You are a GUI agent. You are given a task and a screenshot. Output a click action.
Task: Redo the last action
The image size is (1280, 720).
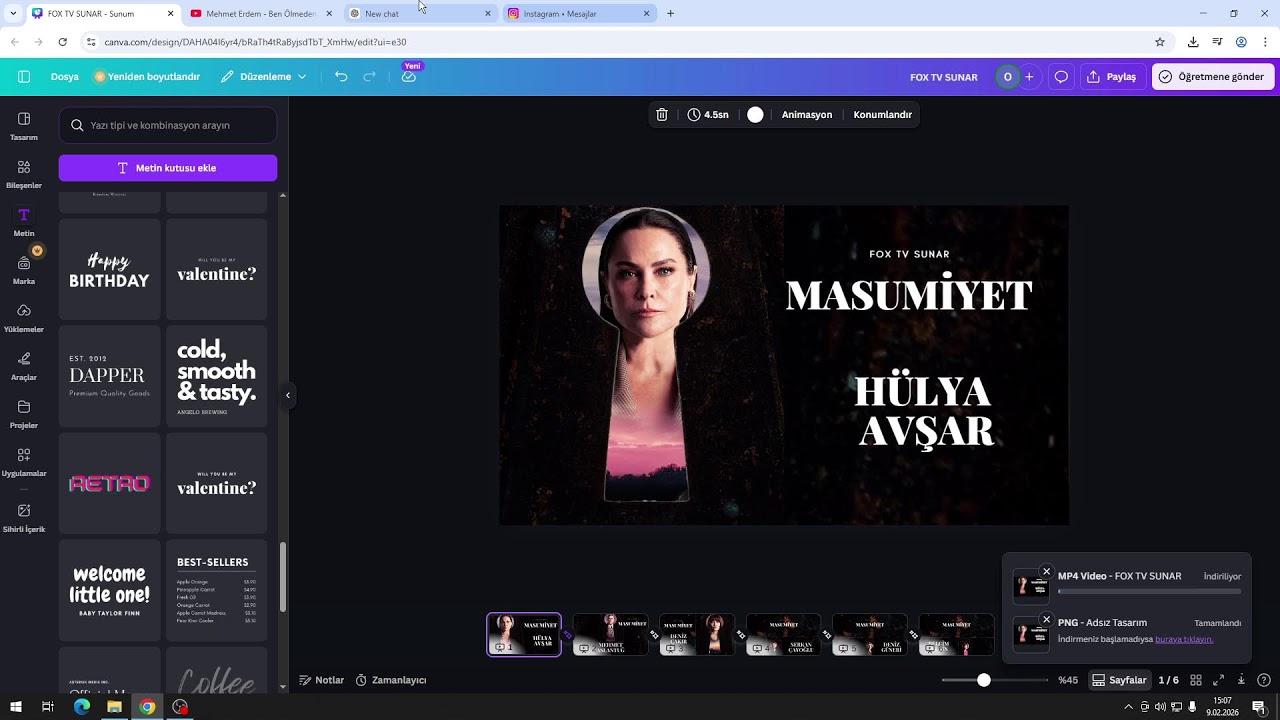coord(369,76)
